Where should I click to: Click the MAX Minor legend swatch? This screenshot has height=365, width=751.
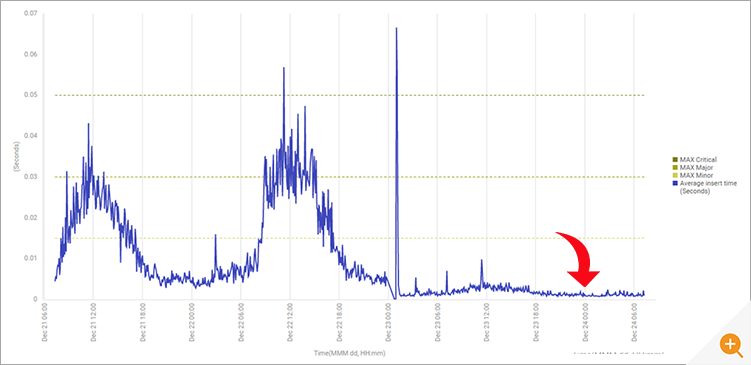coord(675,176)
